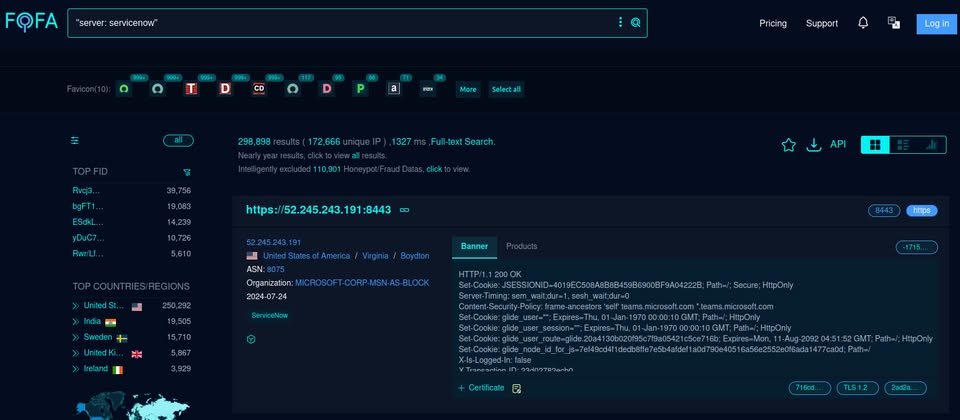Select the ring favicon with 117 badge
Viewport: 960px width, 420px height.
(293, 89)
